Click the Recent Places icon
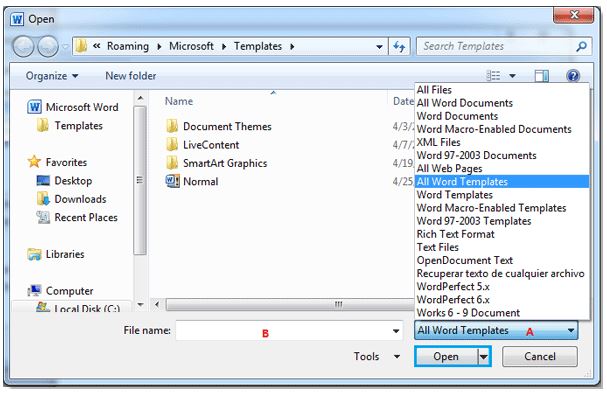The height and width of the screenshot is (396, 607). pyautogui.click(x=43, y=217)
